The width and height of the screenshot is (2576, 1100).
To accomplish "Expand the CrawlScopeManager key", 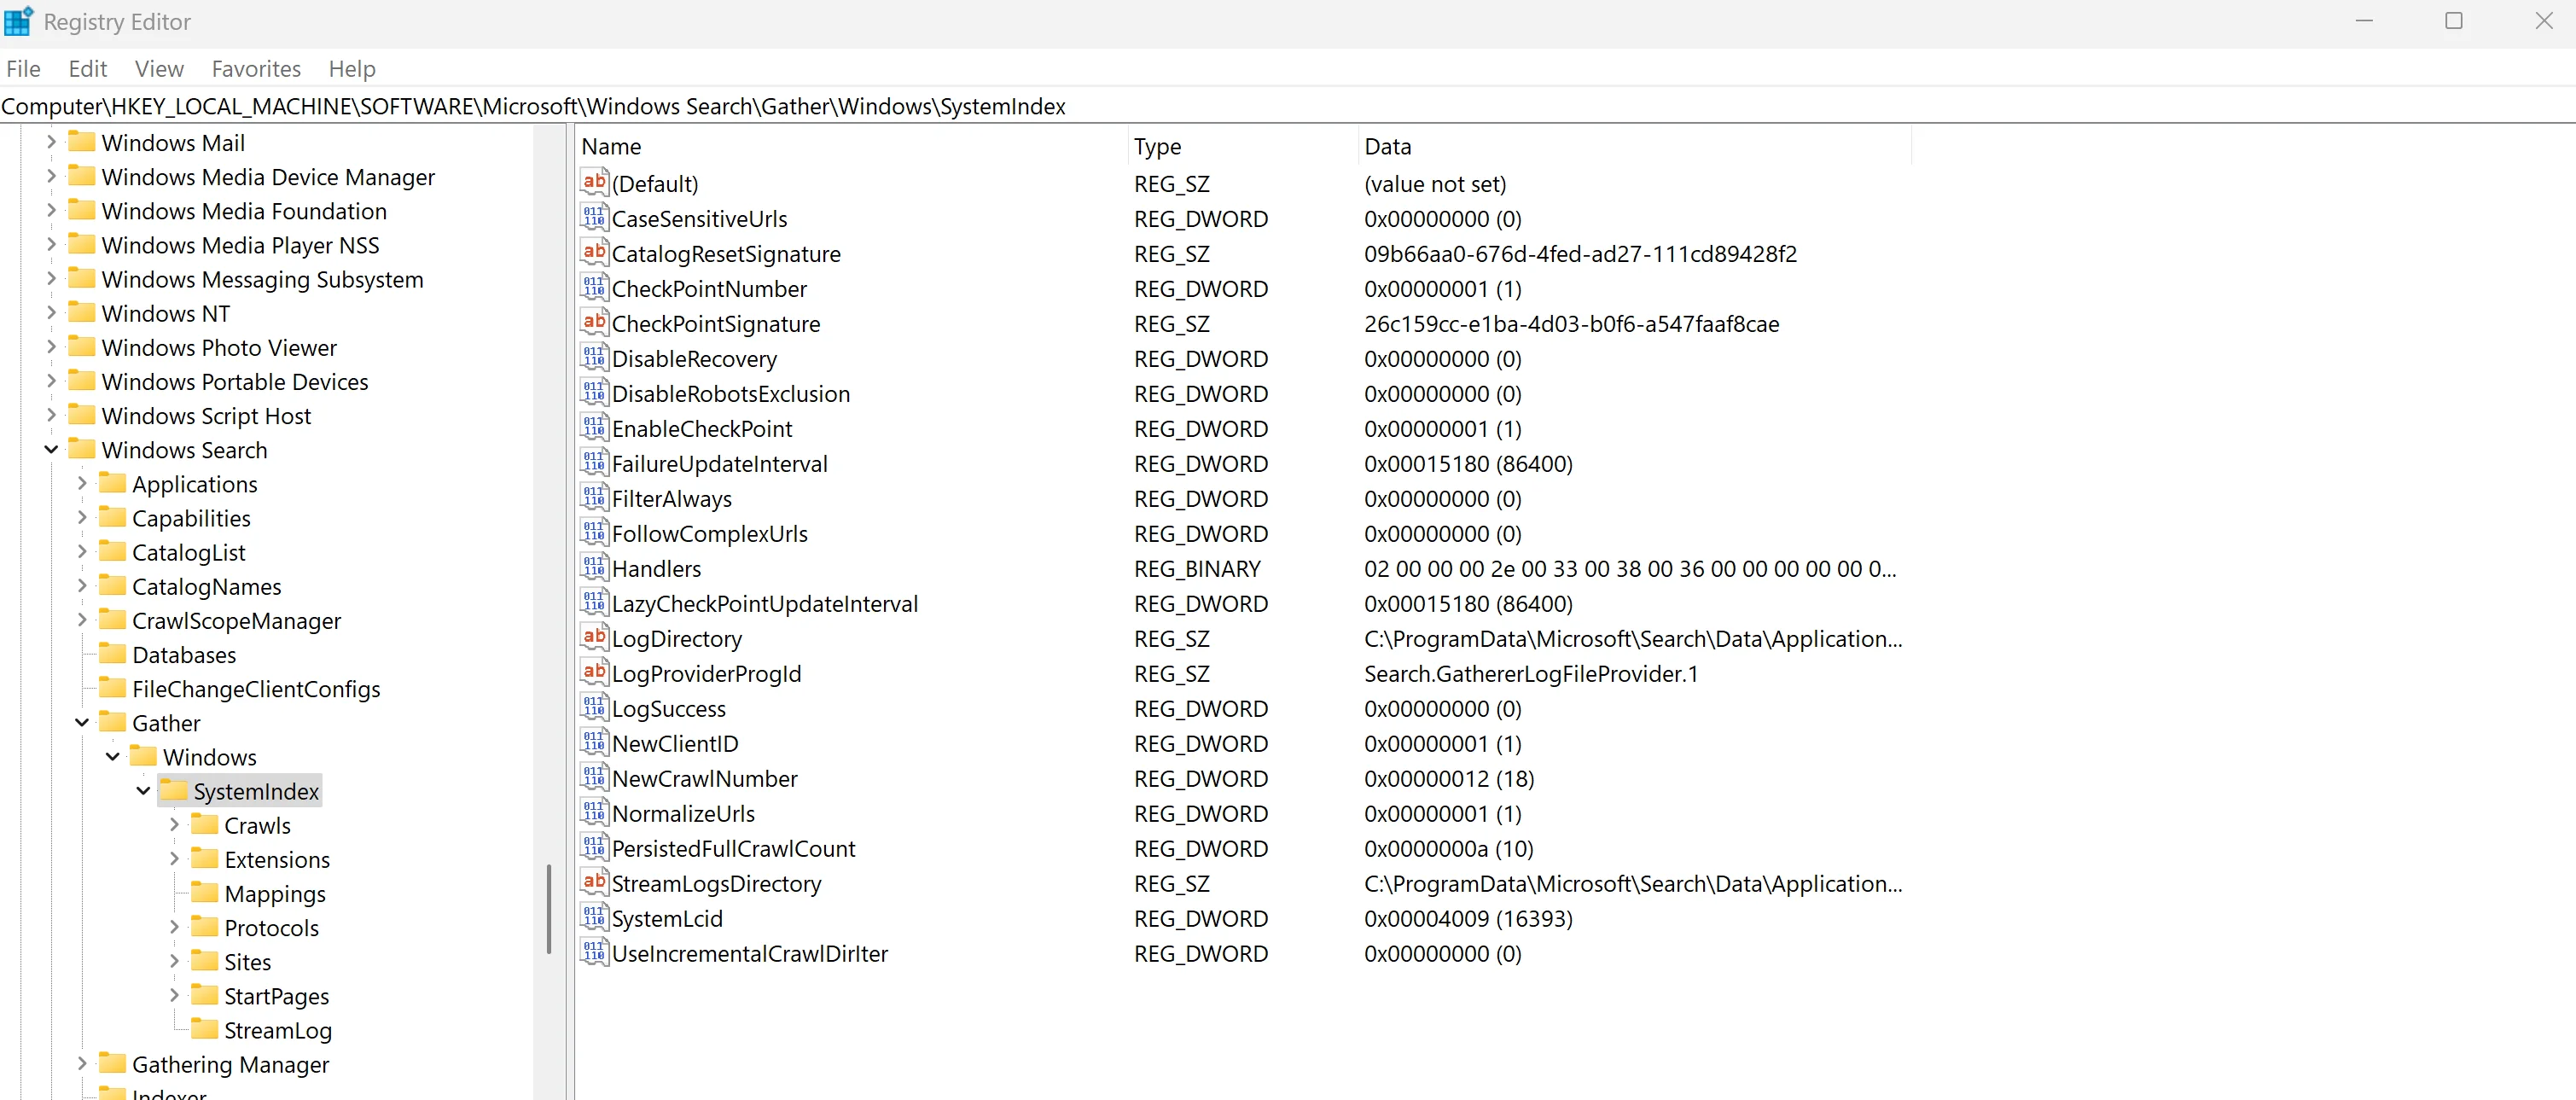I will click(x=82, y=620).
